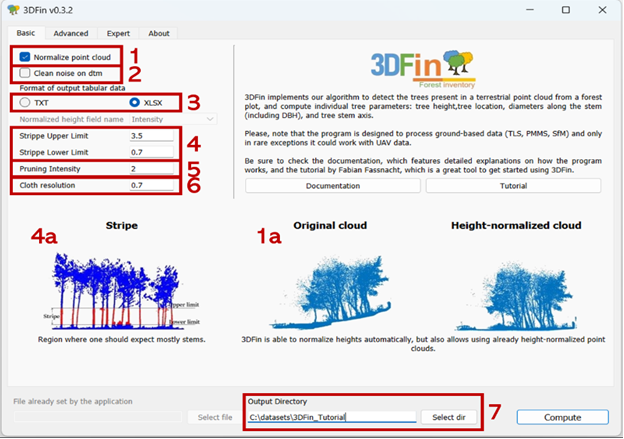Screen dimensions: 624x439
Task: Open Normalized height field name dropdown
Action: coord(173,119)
